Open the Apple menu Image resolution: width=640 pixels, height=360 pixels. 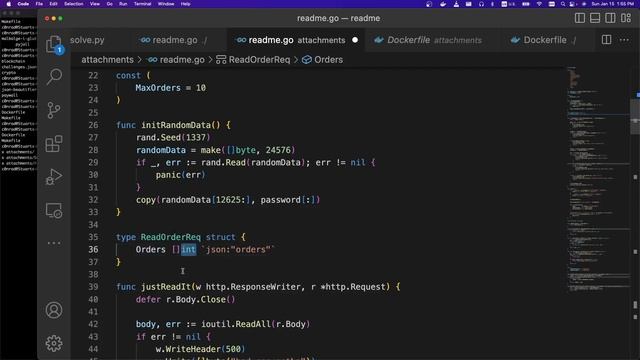click(x=8, y=4)
